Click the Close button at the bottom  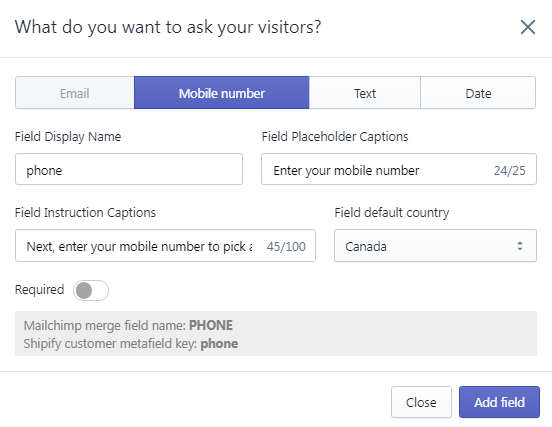421,402
